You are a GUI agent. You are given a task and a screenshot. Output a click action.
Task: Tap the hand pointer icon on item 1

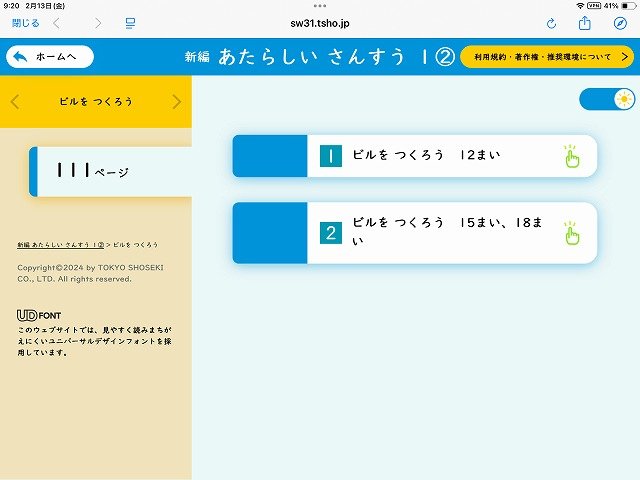coord(571,156)
